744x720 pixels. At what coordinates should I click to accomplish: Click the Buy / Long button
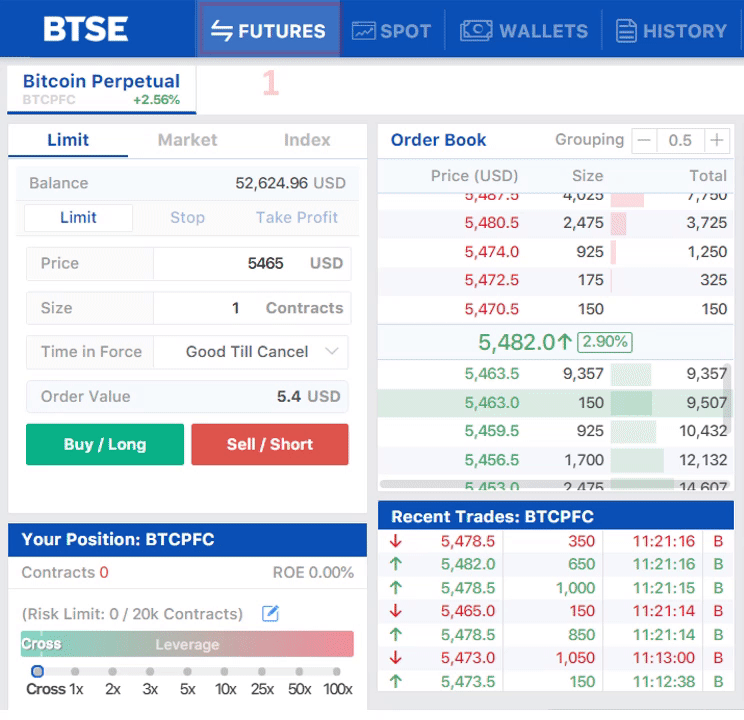coord(105,444)
